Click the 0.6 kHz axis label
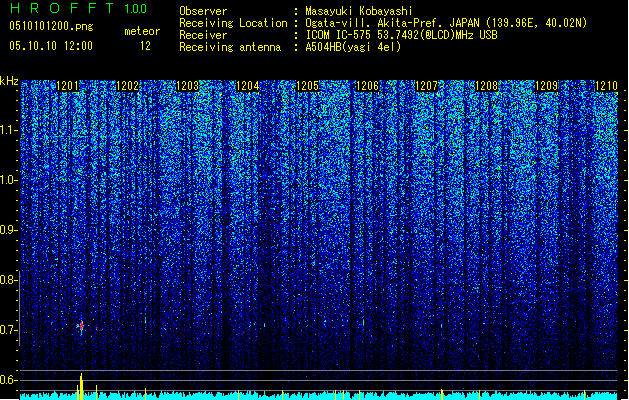Viewport: 629px width, 400px height. point(8,380)
